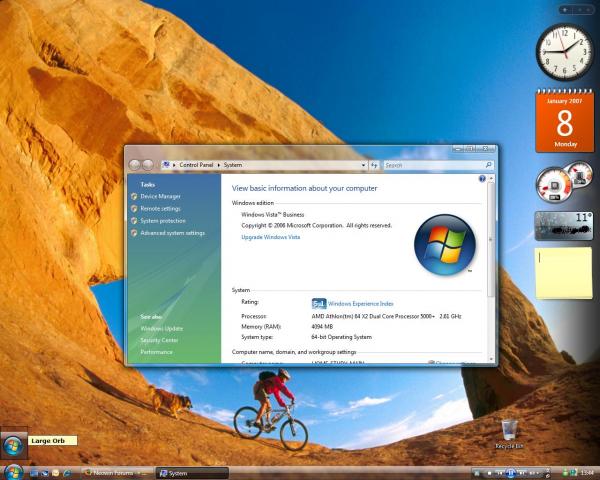
Task: Click the text Windows Vista™ Business
Action: click(x=272, y=215)
